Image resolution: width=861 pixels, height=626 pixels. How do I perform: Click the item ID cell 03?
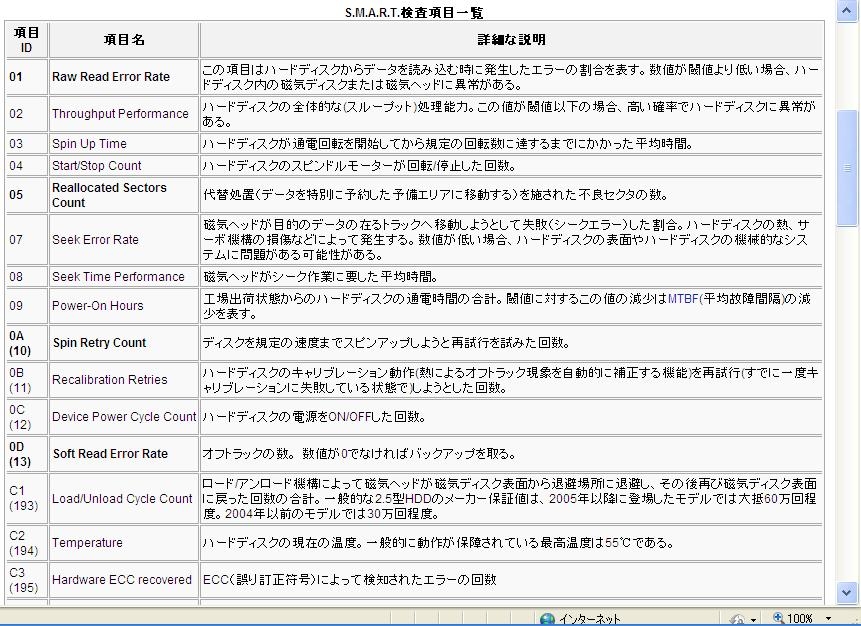tap(26, 144)
